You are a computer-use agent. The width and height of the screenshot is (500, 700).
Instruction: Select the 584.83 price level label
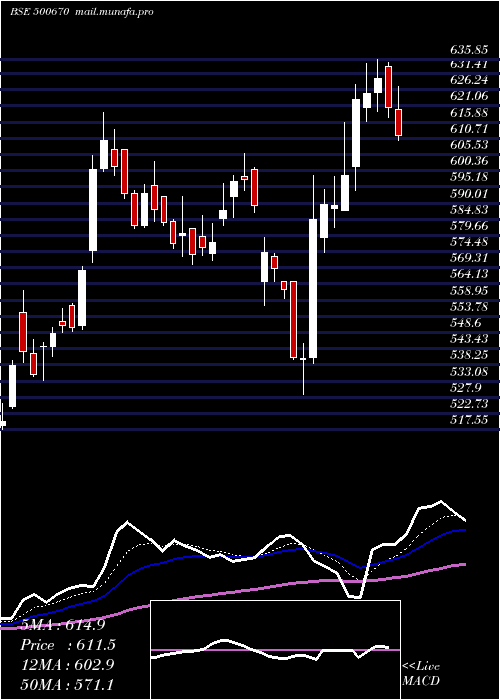[468, 209]
